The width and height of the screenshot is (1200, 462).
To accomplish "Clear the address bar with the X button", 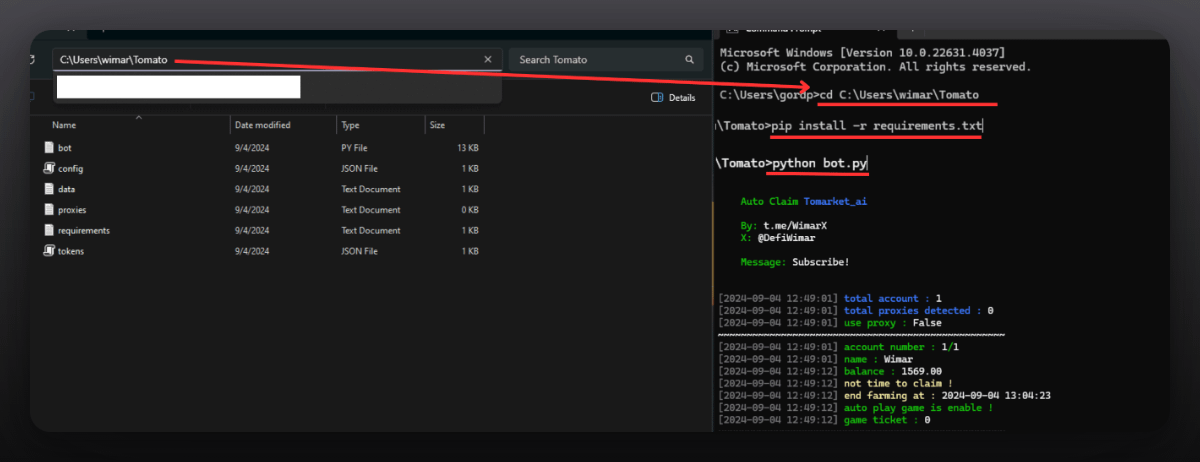I will tap(488, 60).
